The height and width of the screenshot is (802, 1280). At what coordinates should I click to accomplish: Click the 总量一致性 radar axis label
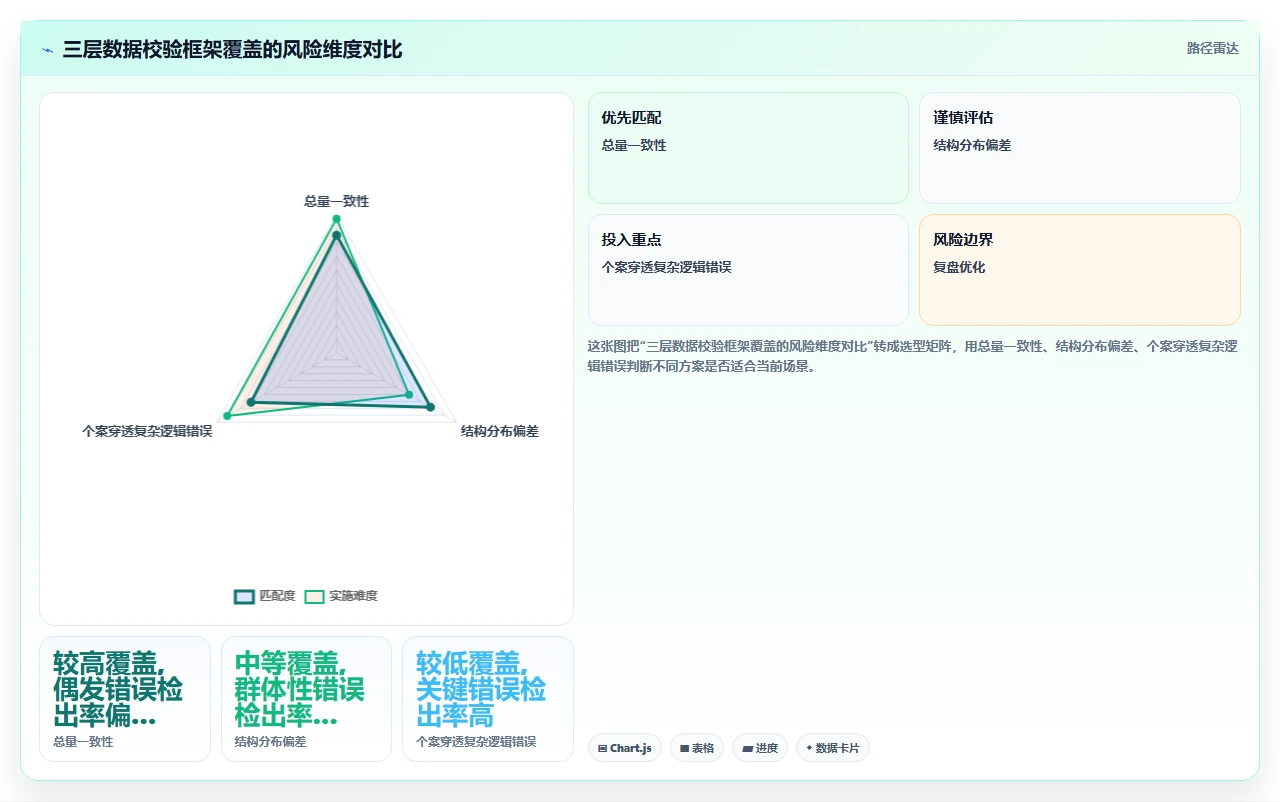click(336, 201)
